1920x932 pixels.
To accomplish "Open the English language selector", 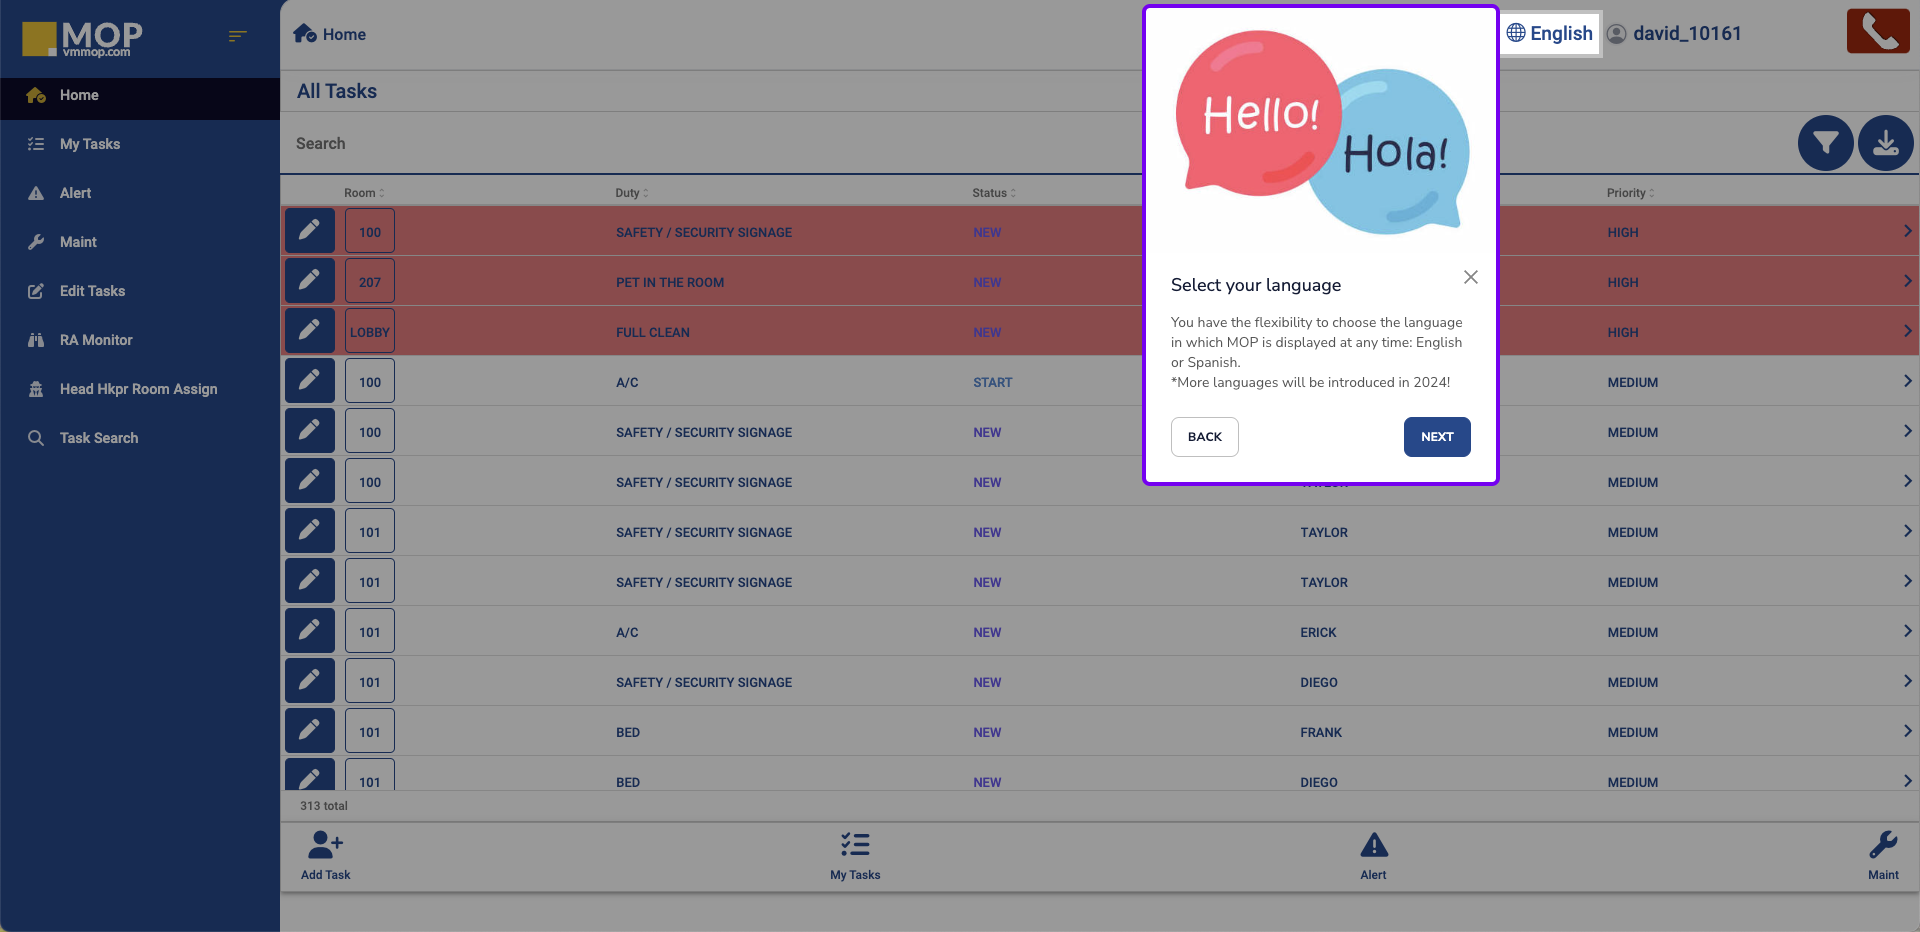I will point(1549,34).
